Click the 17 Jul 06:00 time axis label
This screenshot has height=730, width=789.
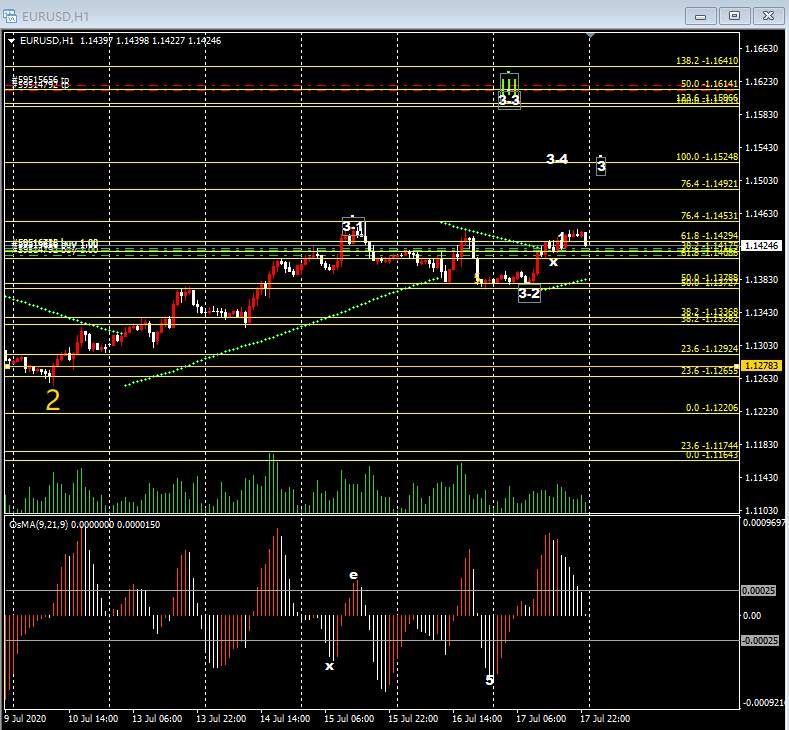click(541, 719)
